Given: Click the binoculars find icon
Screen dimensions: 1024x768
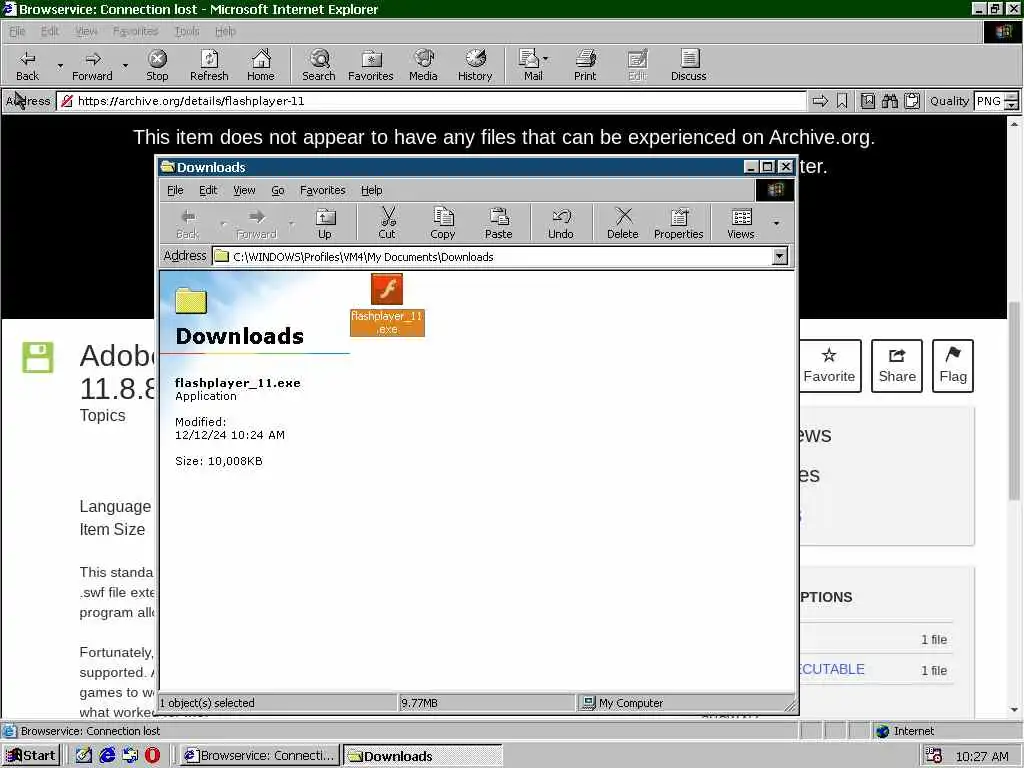Looking at the screenshot, I should [889, 101].
